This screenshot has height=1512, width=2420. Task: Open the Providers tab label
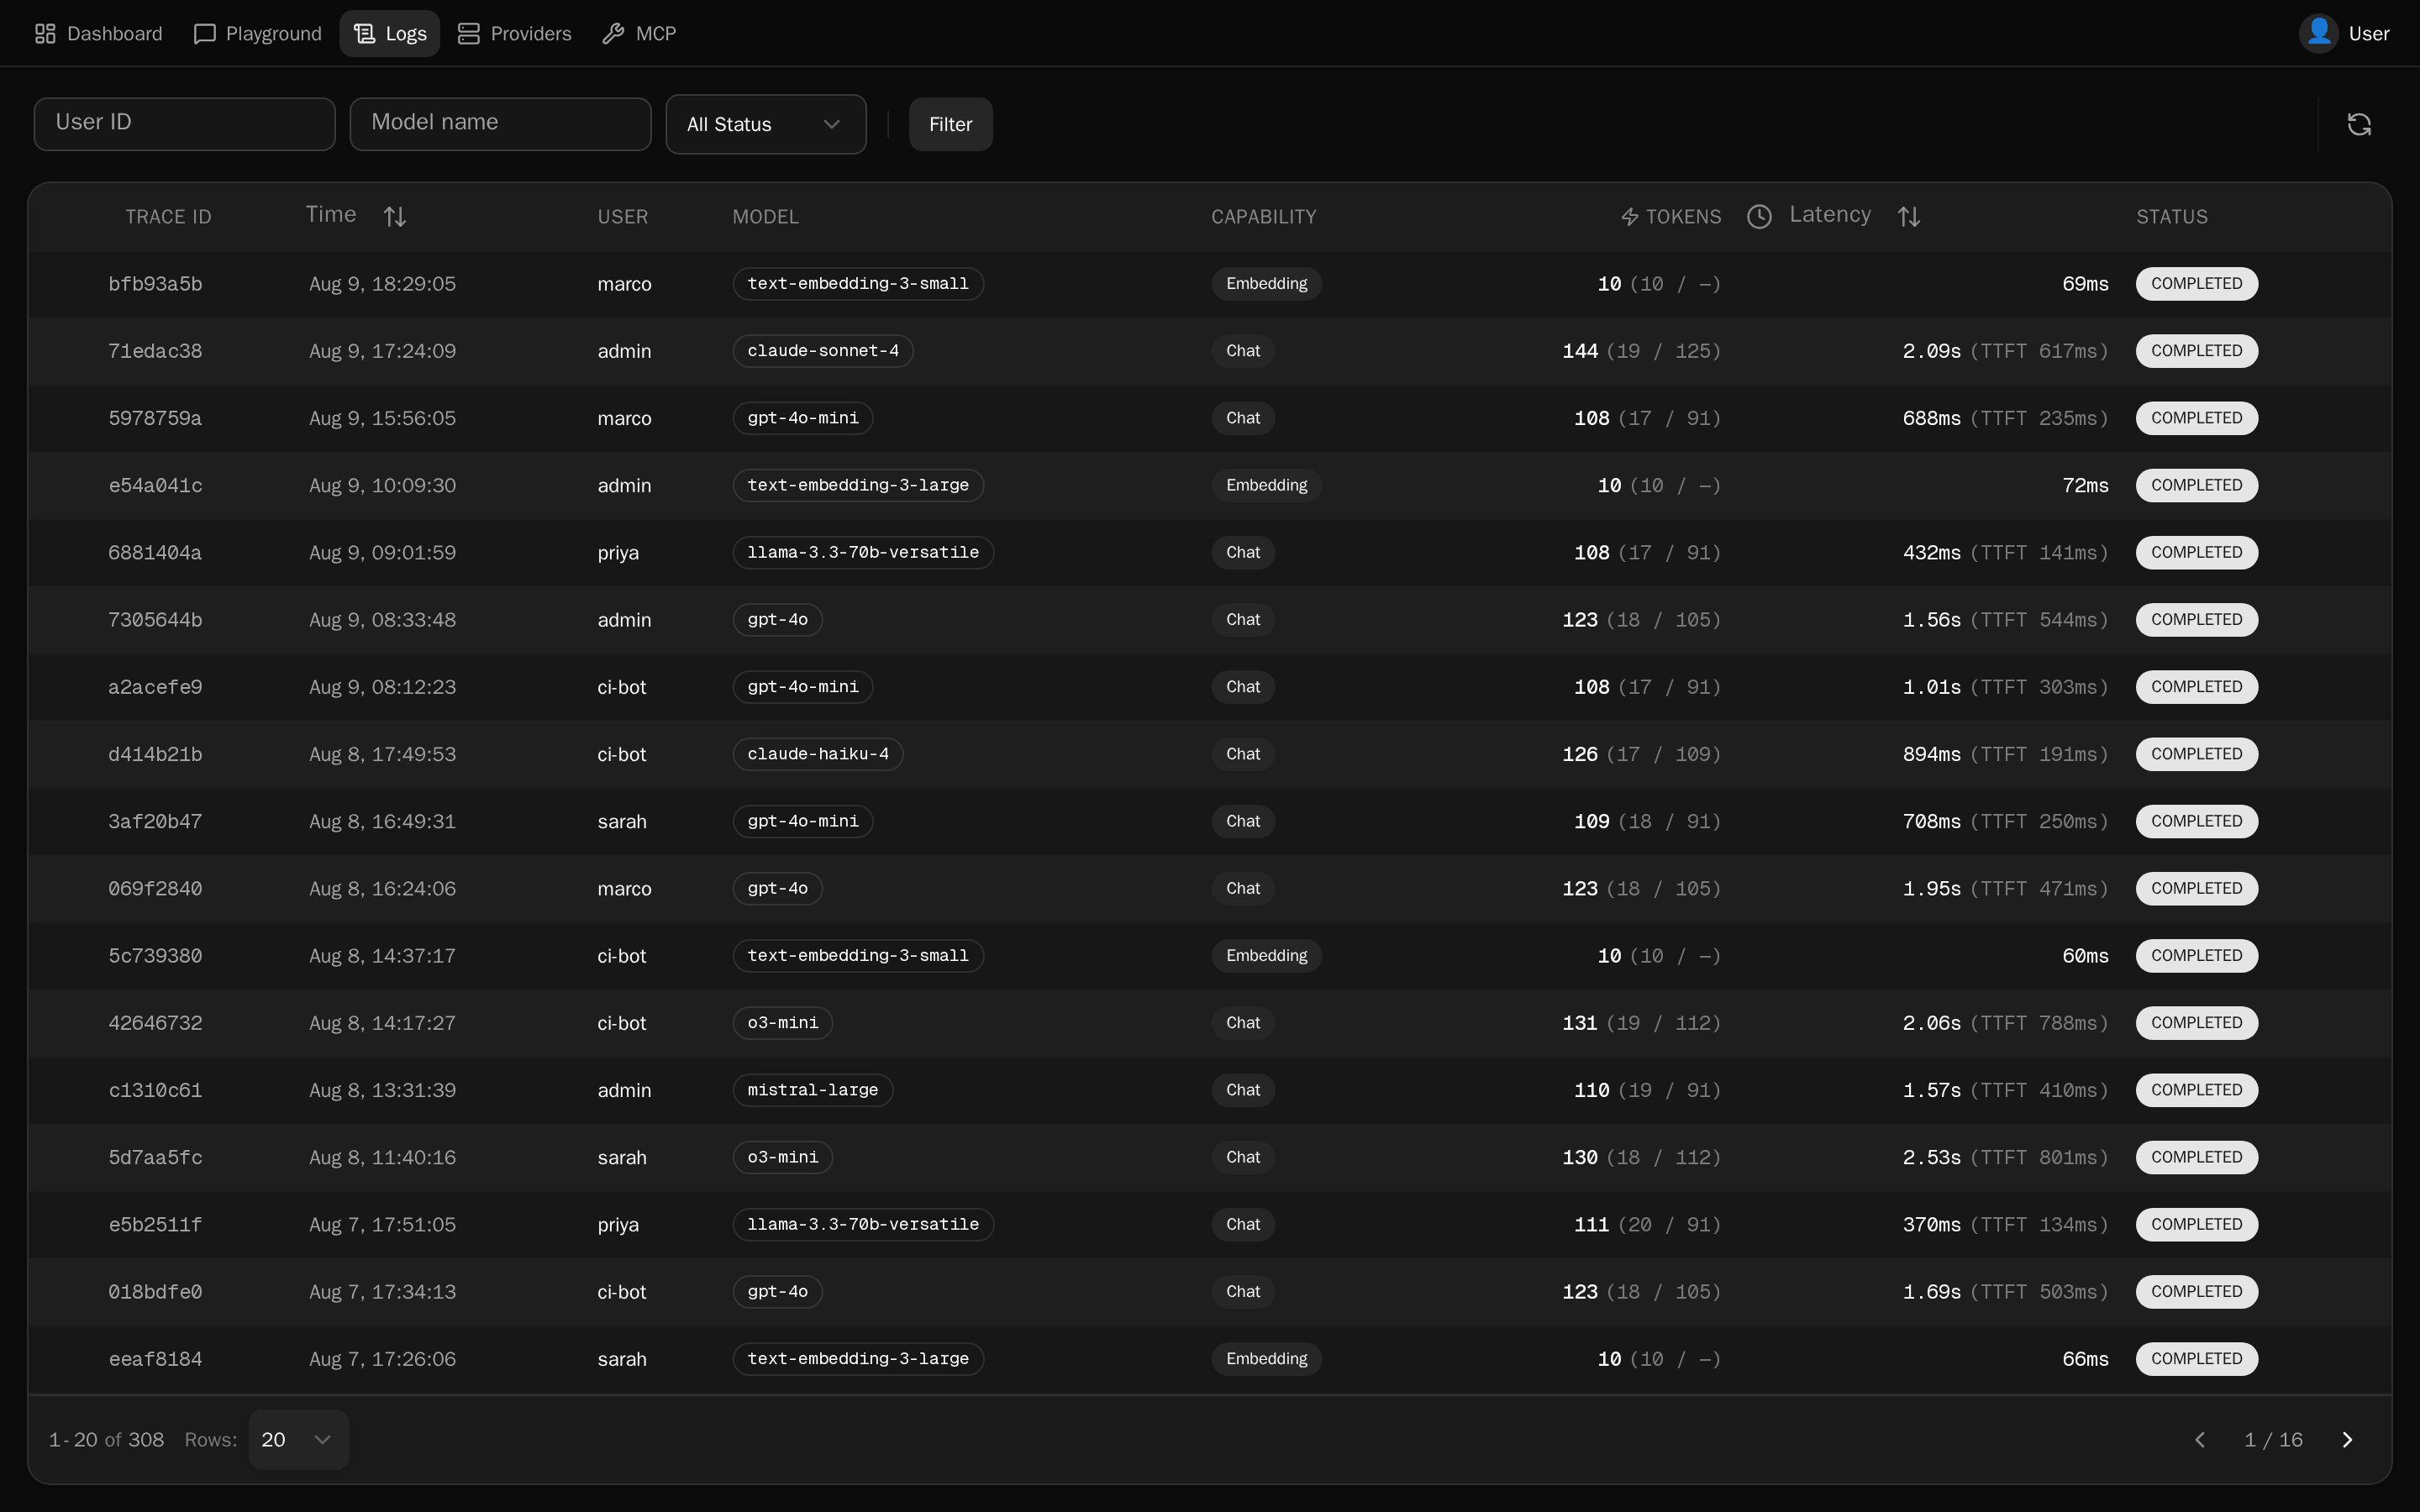(x=531, y=34)
